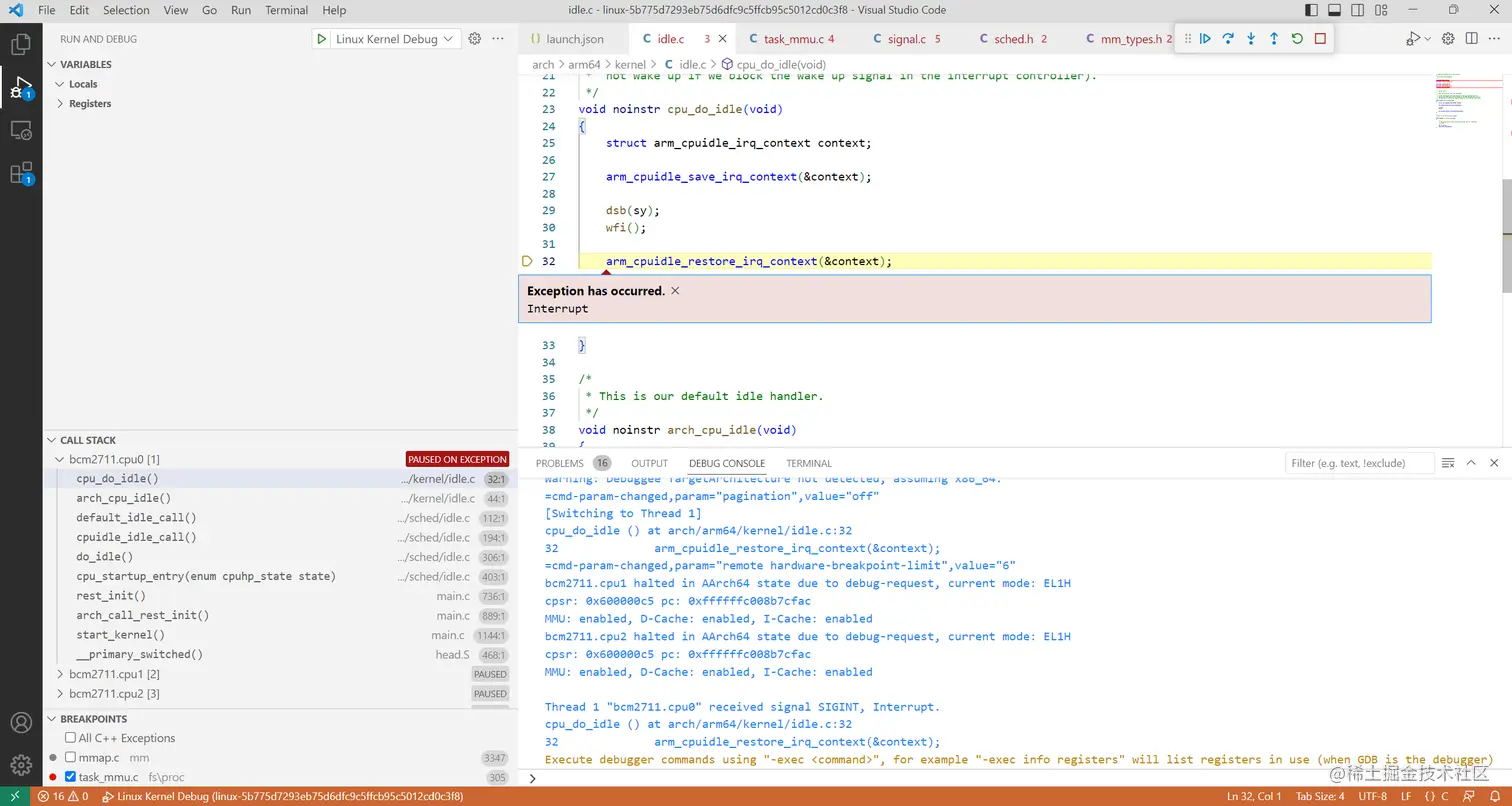Open the Run and Debug activity bar icon

click(22, 88)
